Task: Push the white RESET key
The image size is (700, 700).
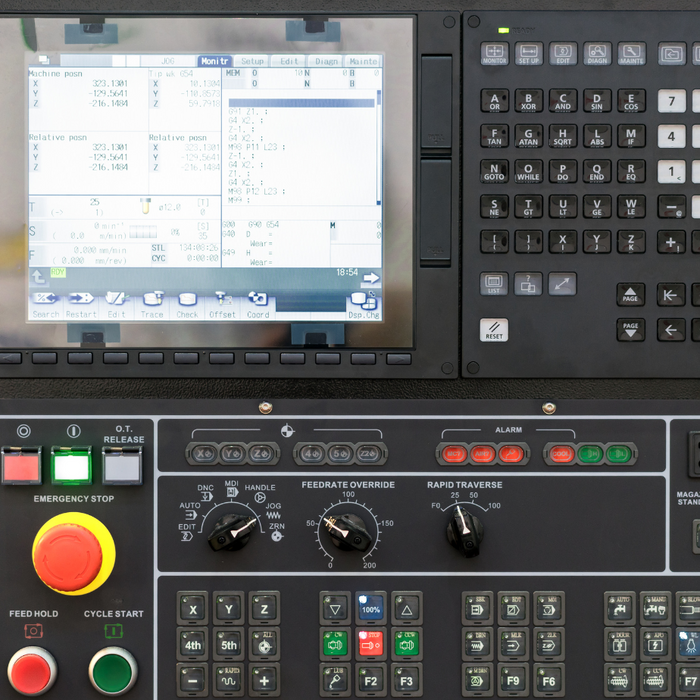Action: (x=494, y=330)
